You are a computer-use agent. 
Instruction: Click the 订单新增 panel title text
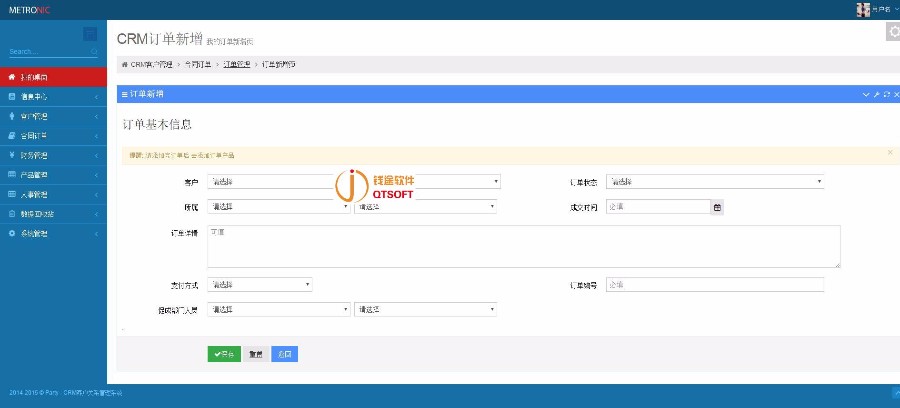pos(146,94)
